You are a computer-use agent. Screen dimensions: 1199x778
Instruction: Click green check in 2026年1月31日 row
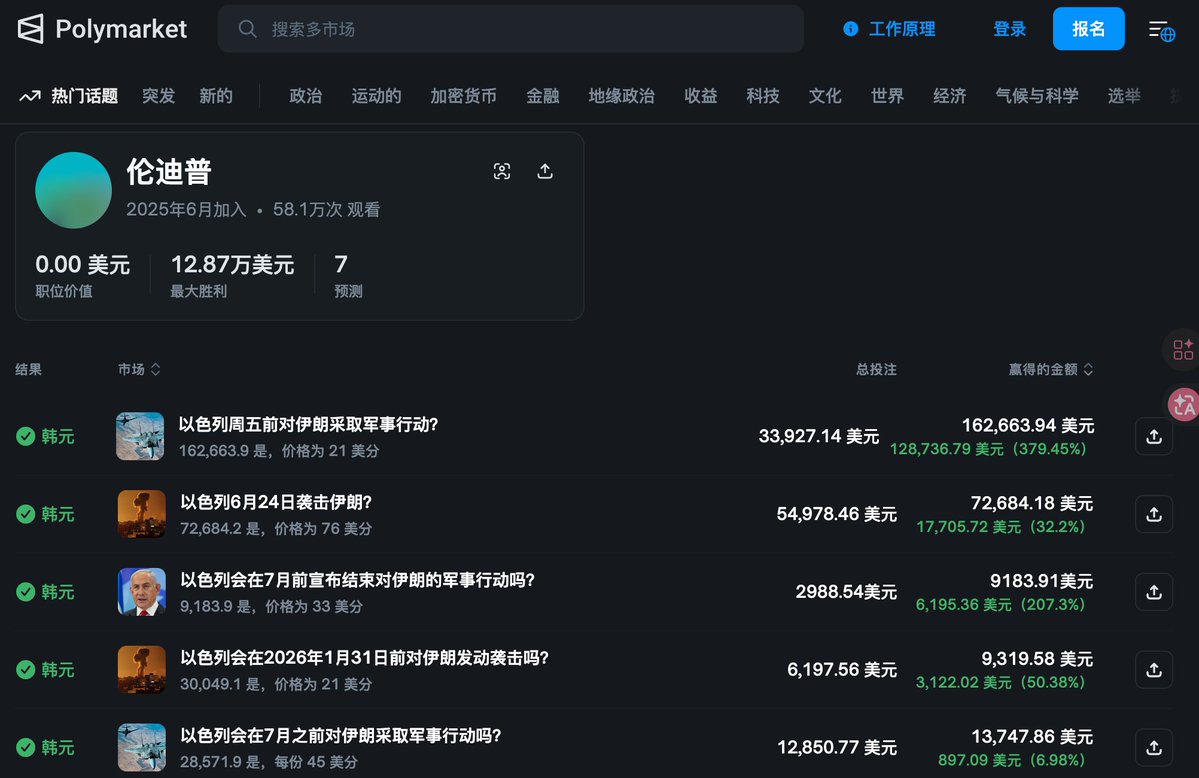25,669
